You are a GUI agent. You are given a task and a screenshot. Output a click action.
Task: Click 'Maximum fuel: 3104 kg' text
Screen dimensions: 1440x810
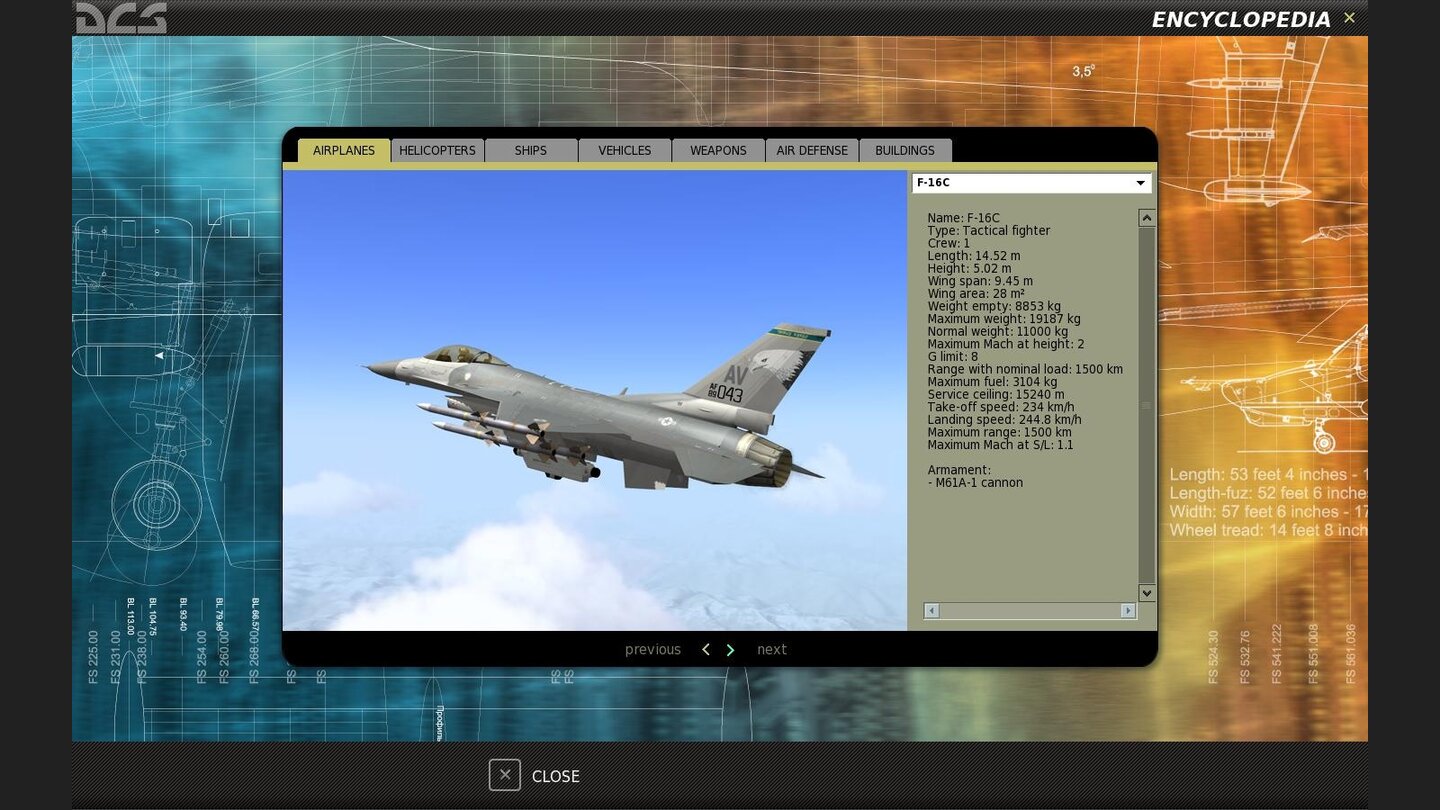click(992, 382)
